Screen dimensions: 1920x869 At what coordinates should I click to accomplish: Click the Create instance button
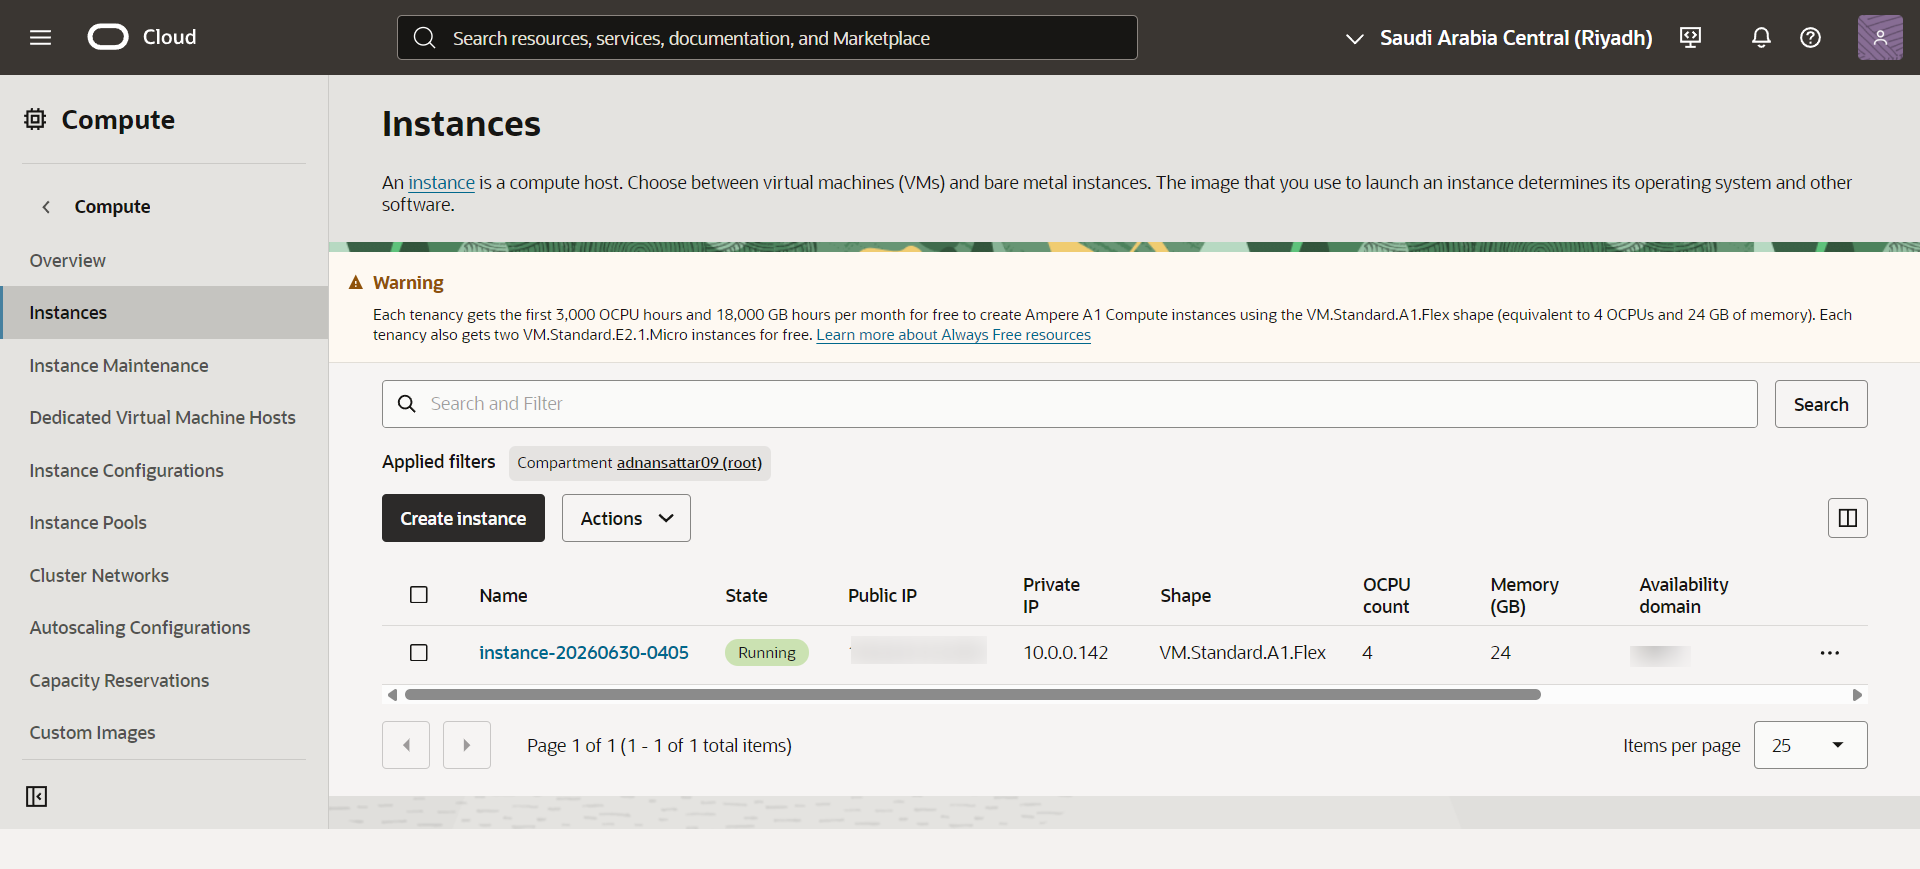click(463, 518)
